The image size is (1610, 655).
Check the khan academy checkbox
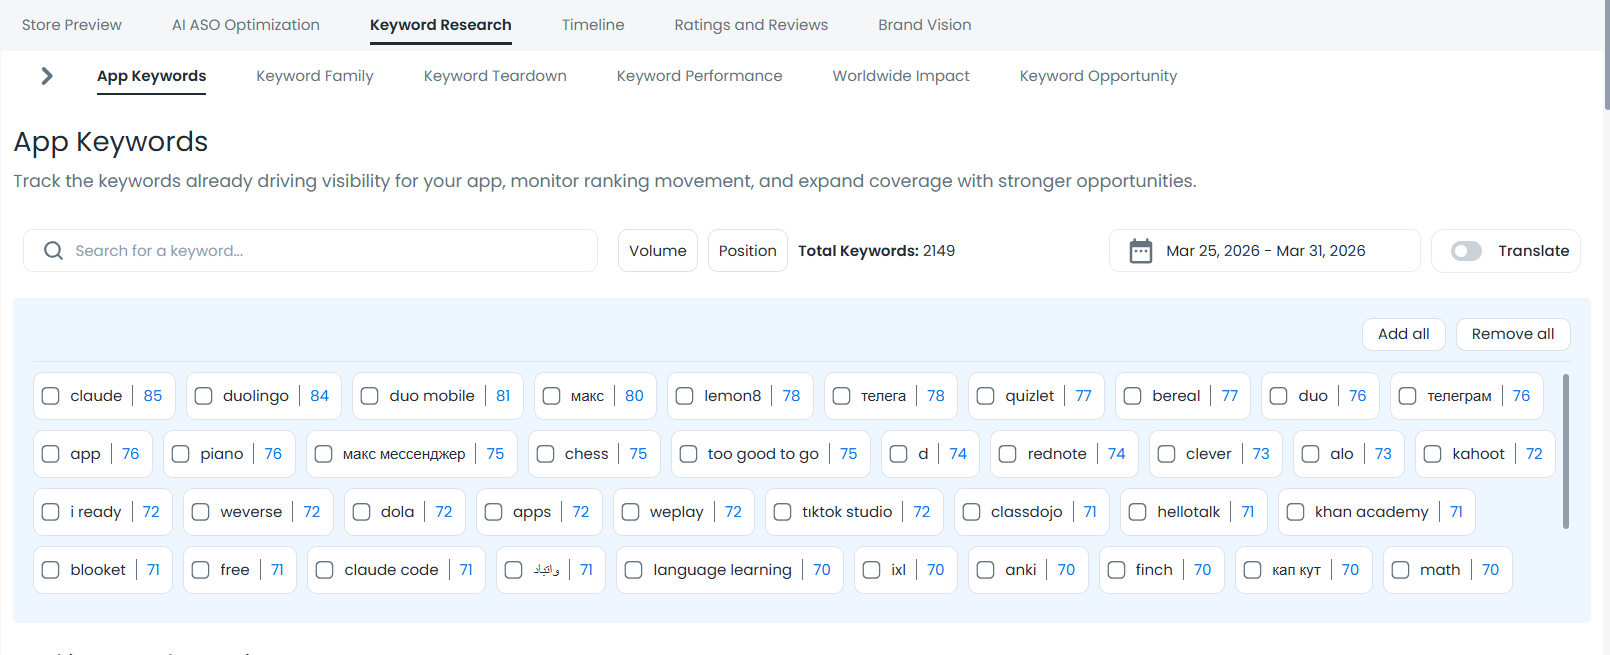tap(1295, 512)
